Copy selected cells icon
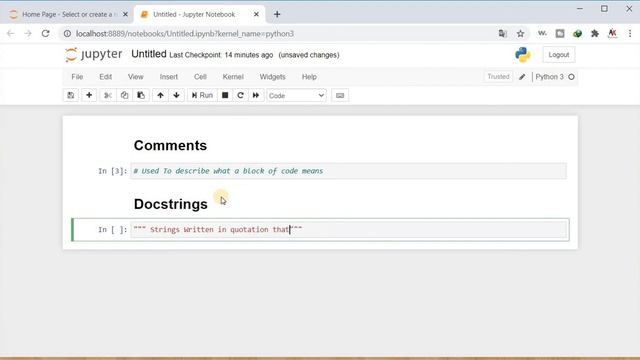640x360 pixels. tap(124, 96)
